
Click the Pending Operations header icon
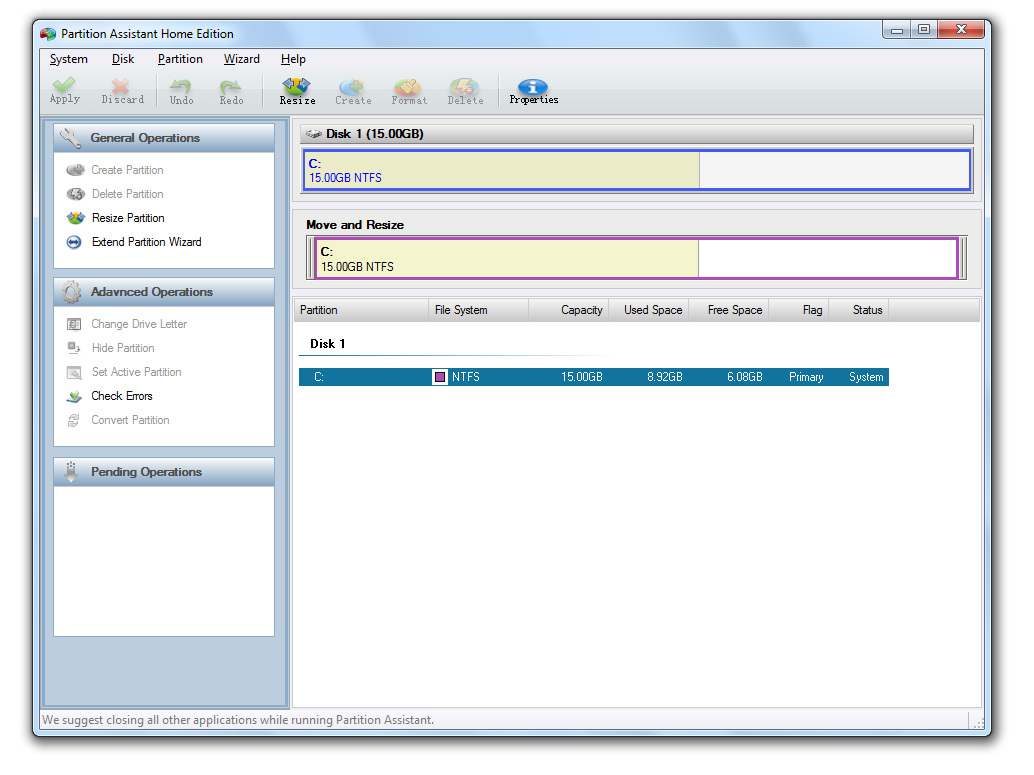pos(71,471)
